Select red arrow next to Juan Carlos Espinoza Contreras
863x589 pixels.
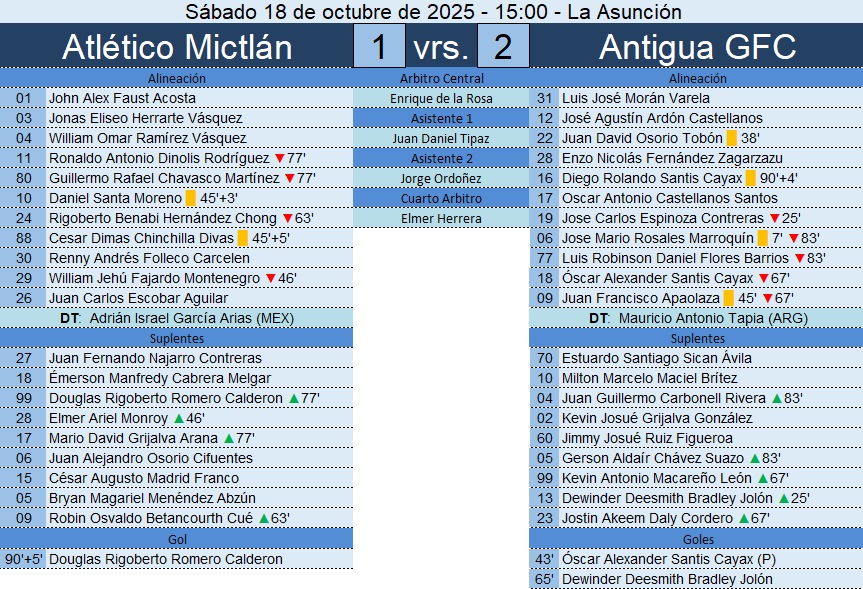[774, 218]
